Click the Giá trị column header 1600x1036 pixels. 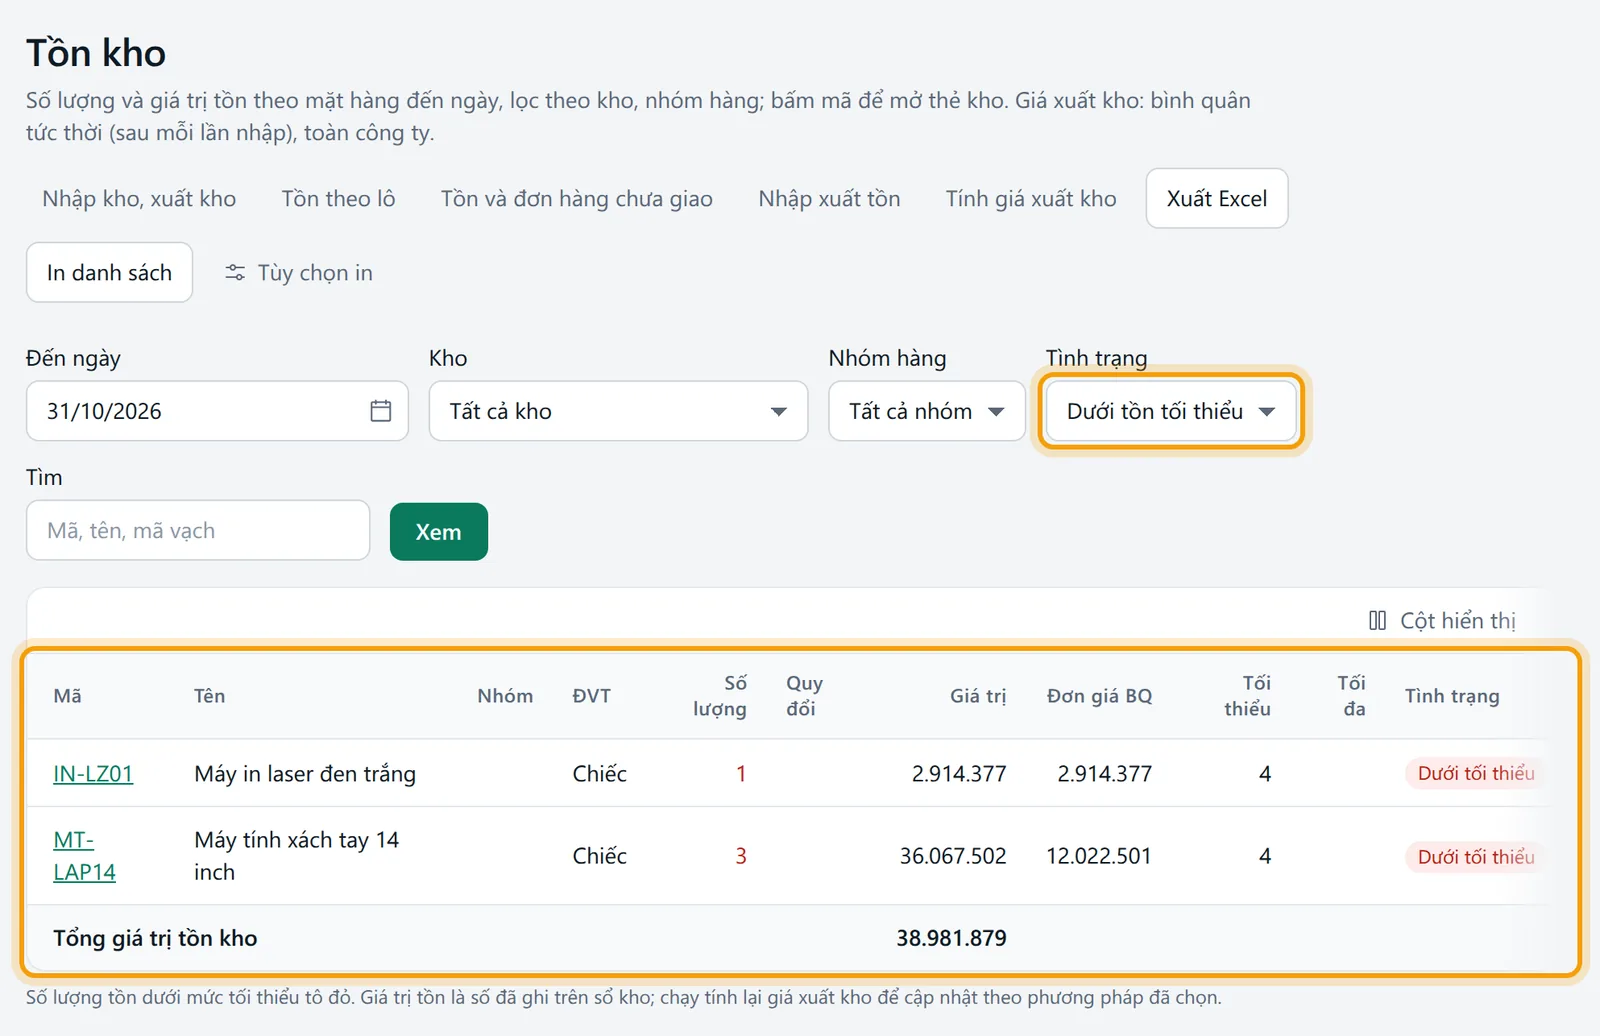978,696
